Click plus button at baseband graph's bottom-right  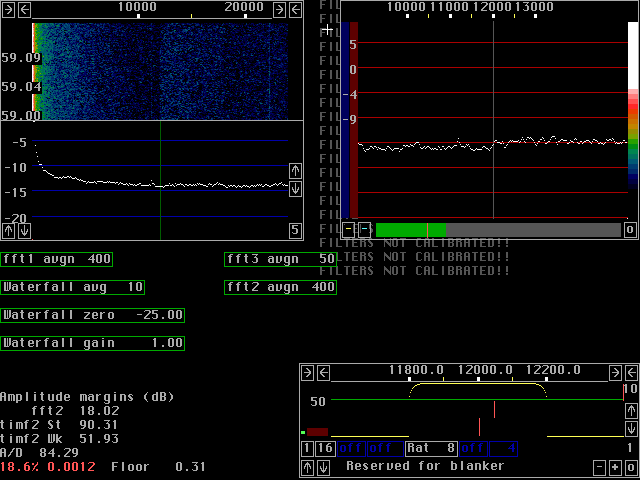coord(615,467)
